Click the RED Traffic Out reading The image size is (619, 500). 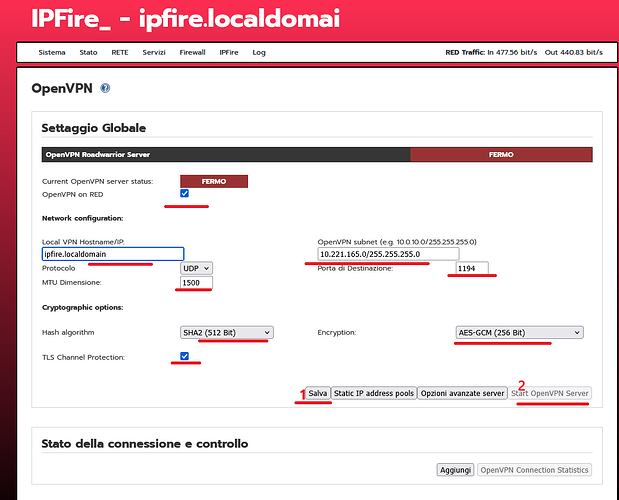pyautogui.click(x=574, y=52)
